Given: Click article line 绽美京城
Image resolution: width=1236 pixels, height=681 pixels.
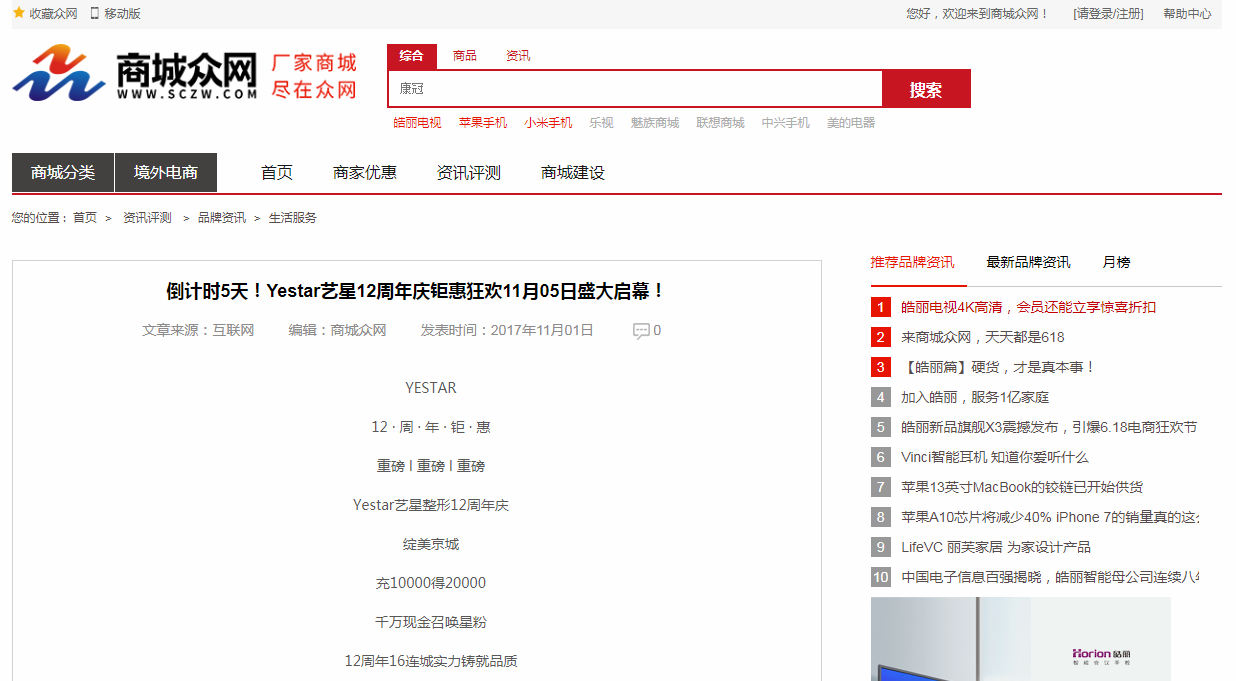Looking at the screenshot, I should [x=431, y=544].
